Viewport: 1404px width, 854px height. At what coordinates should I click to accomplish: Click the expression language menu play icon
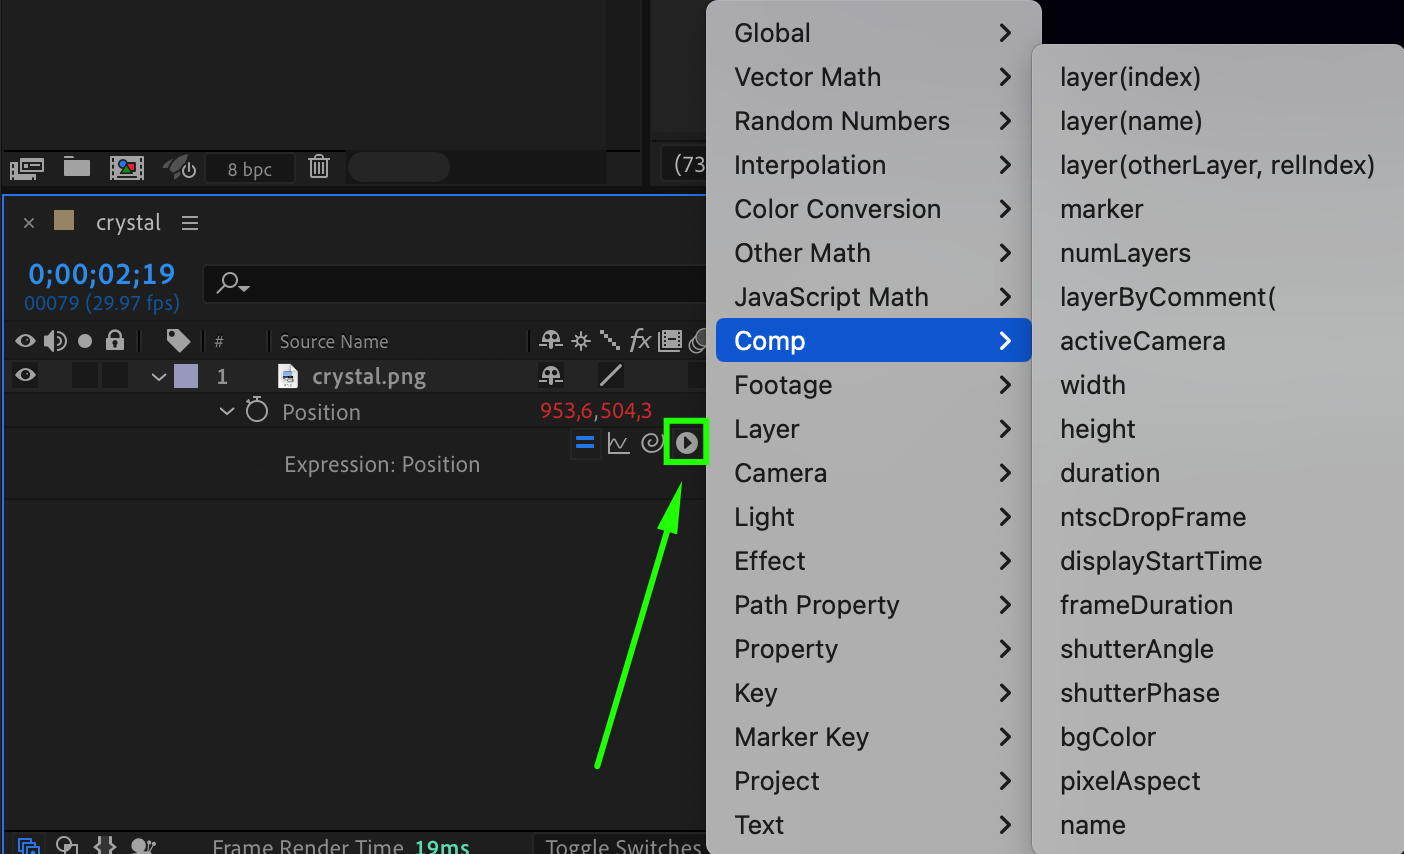tap(686, 443)
